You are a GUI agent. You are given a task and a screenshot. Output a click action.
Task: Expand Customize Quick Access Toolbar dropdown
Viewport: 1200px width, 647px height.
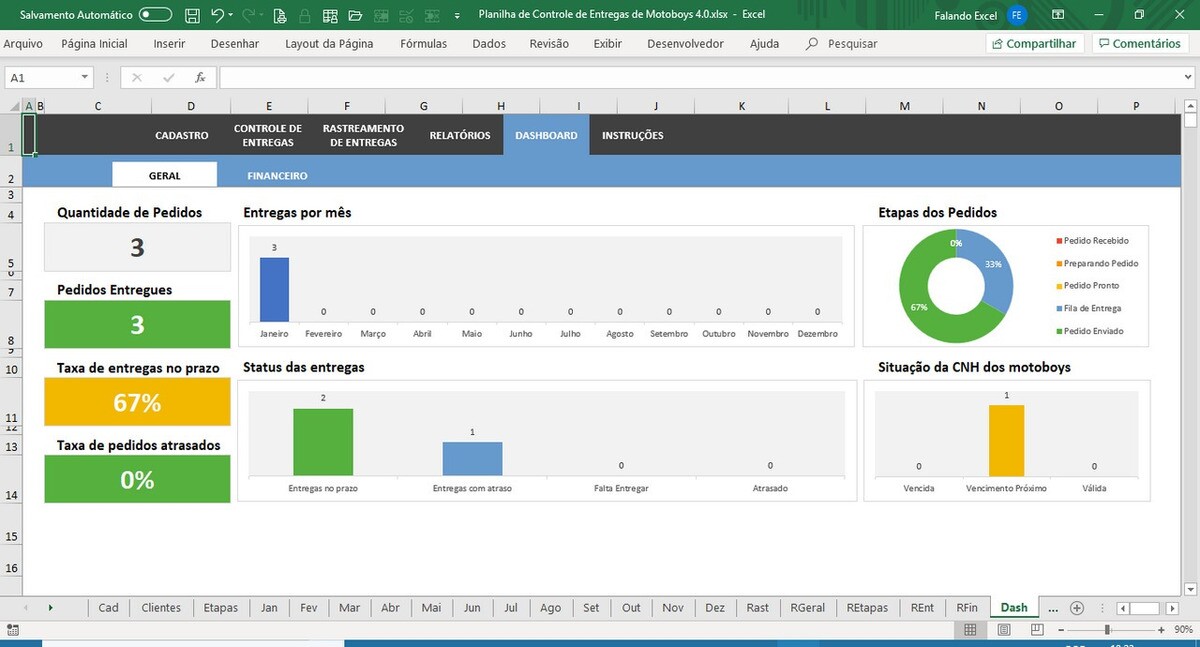pyautogui.click(x=457, y=15)
